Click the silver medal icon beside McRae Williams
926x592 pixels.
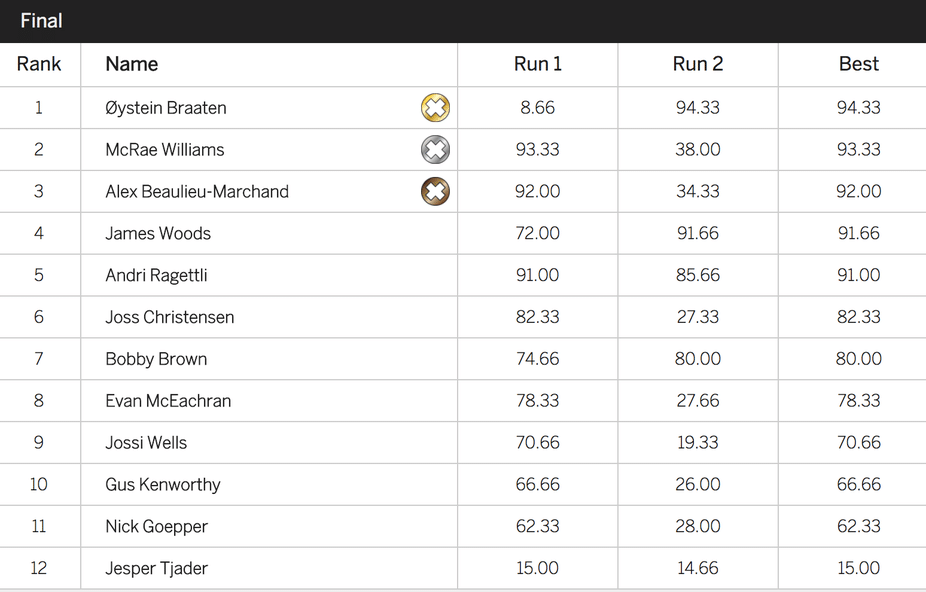(435, 149)
